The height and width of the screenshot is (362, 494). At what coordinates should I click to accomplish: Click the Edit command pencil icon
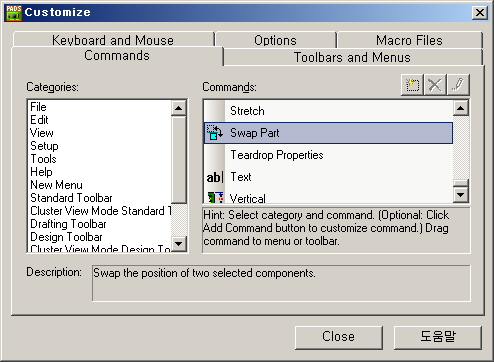point(458,85)
